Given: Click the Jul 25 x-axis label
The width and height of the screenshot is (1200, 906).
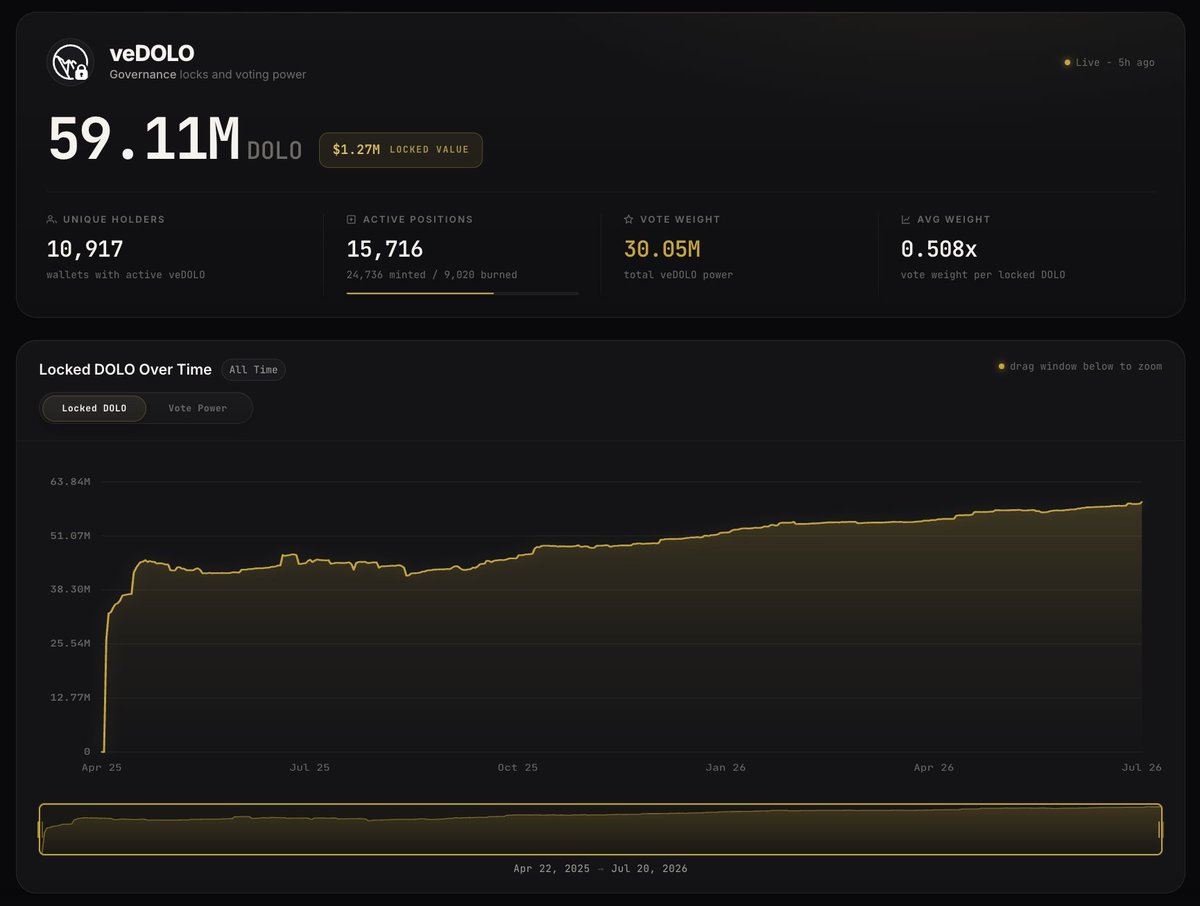Looking at the screenshot, I should point(310,768).
